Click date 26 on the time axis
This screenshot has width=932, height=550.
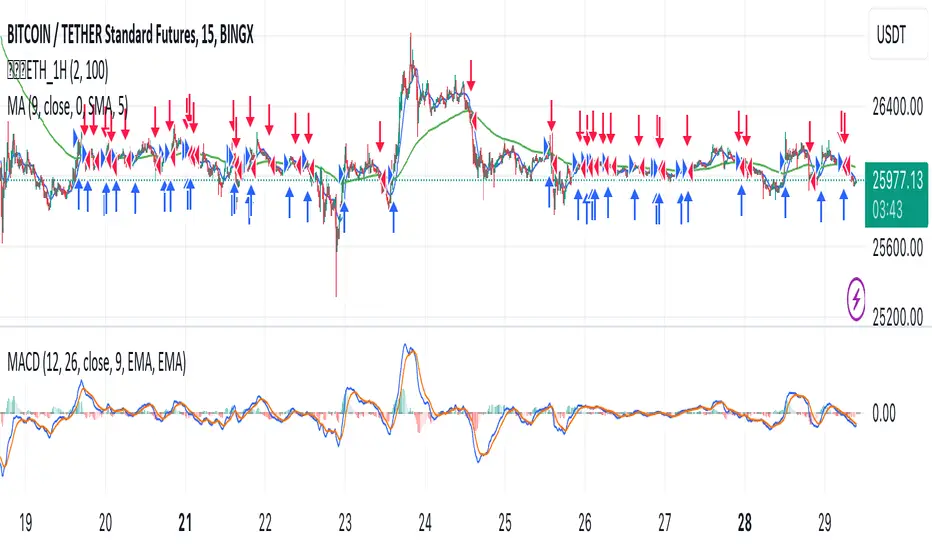coord(584,523)
